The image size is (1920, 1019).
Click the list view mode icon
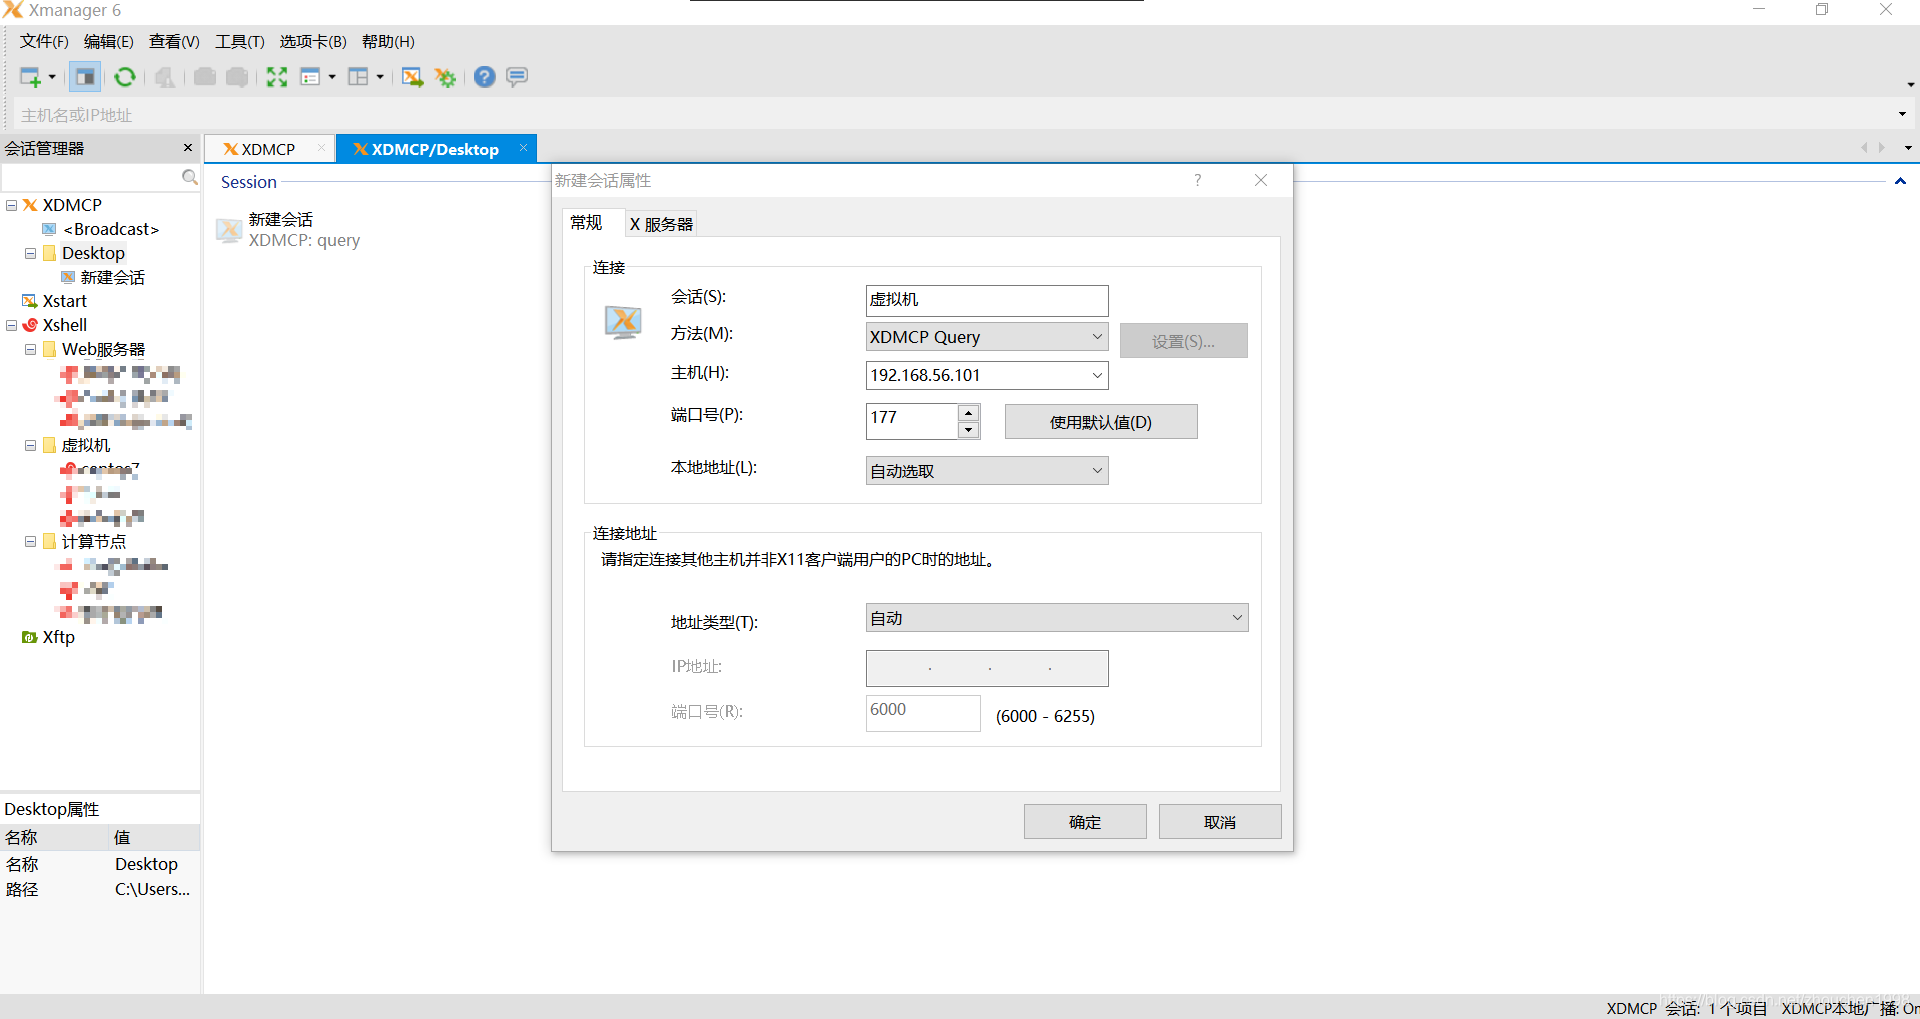[310, 77]
